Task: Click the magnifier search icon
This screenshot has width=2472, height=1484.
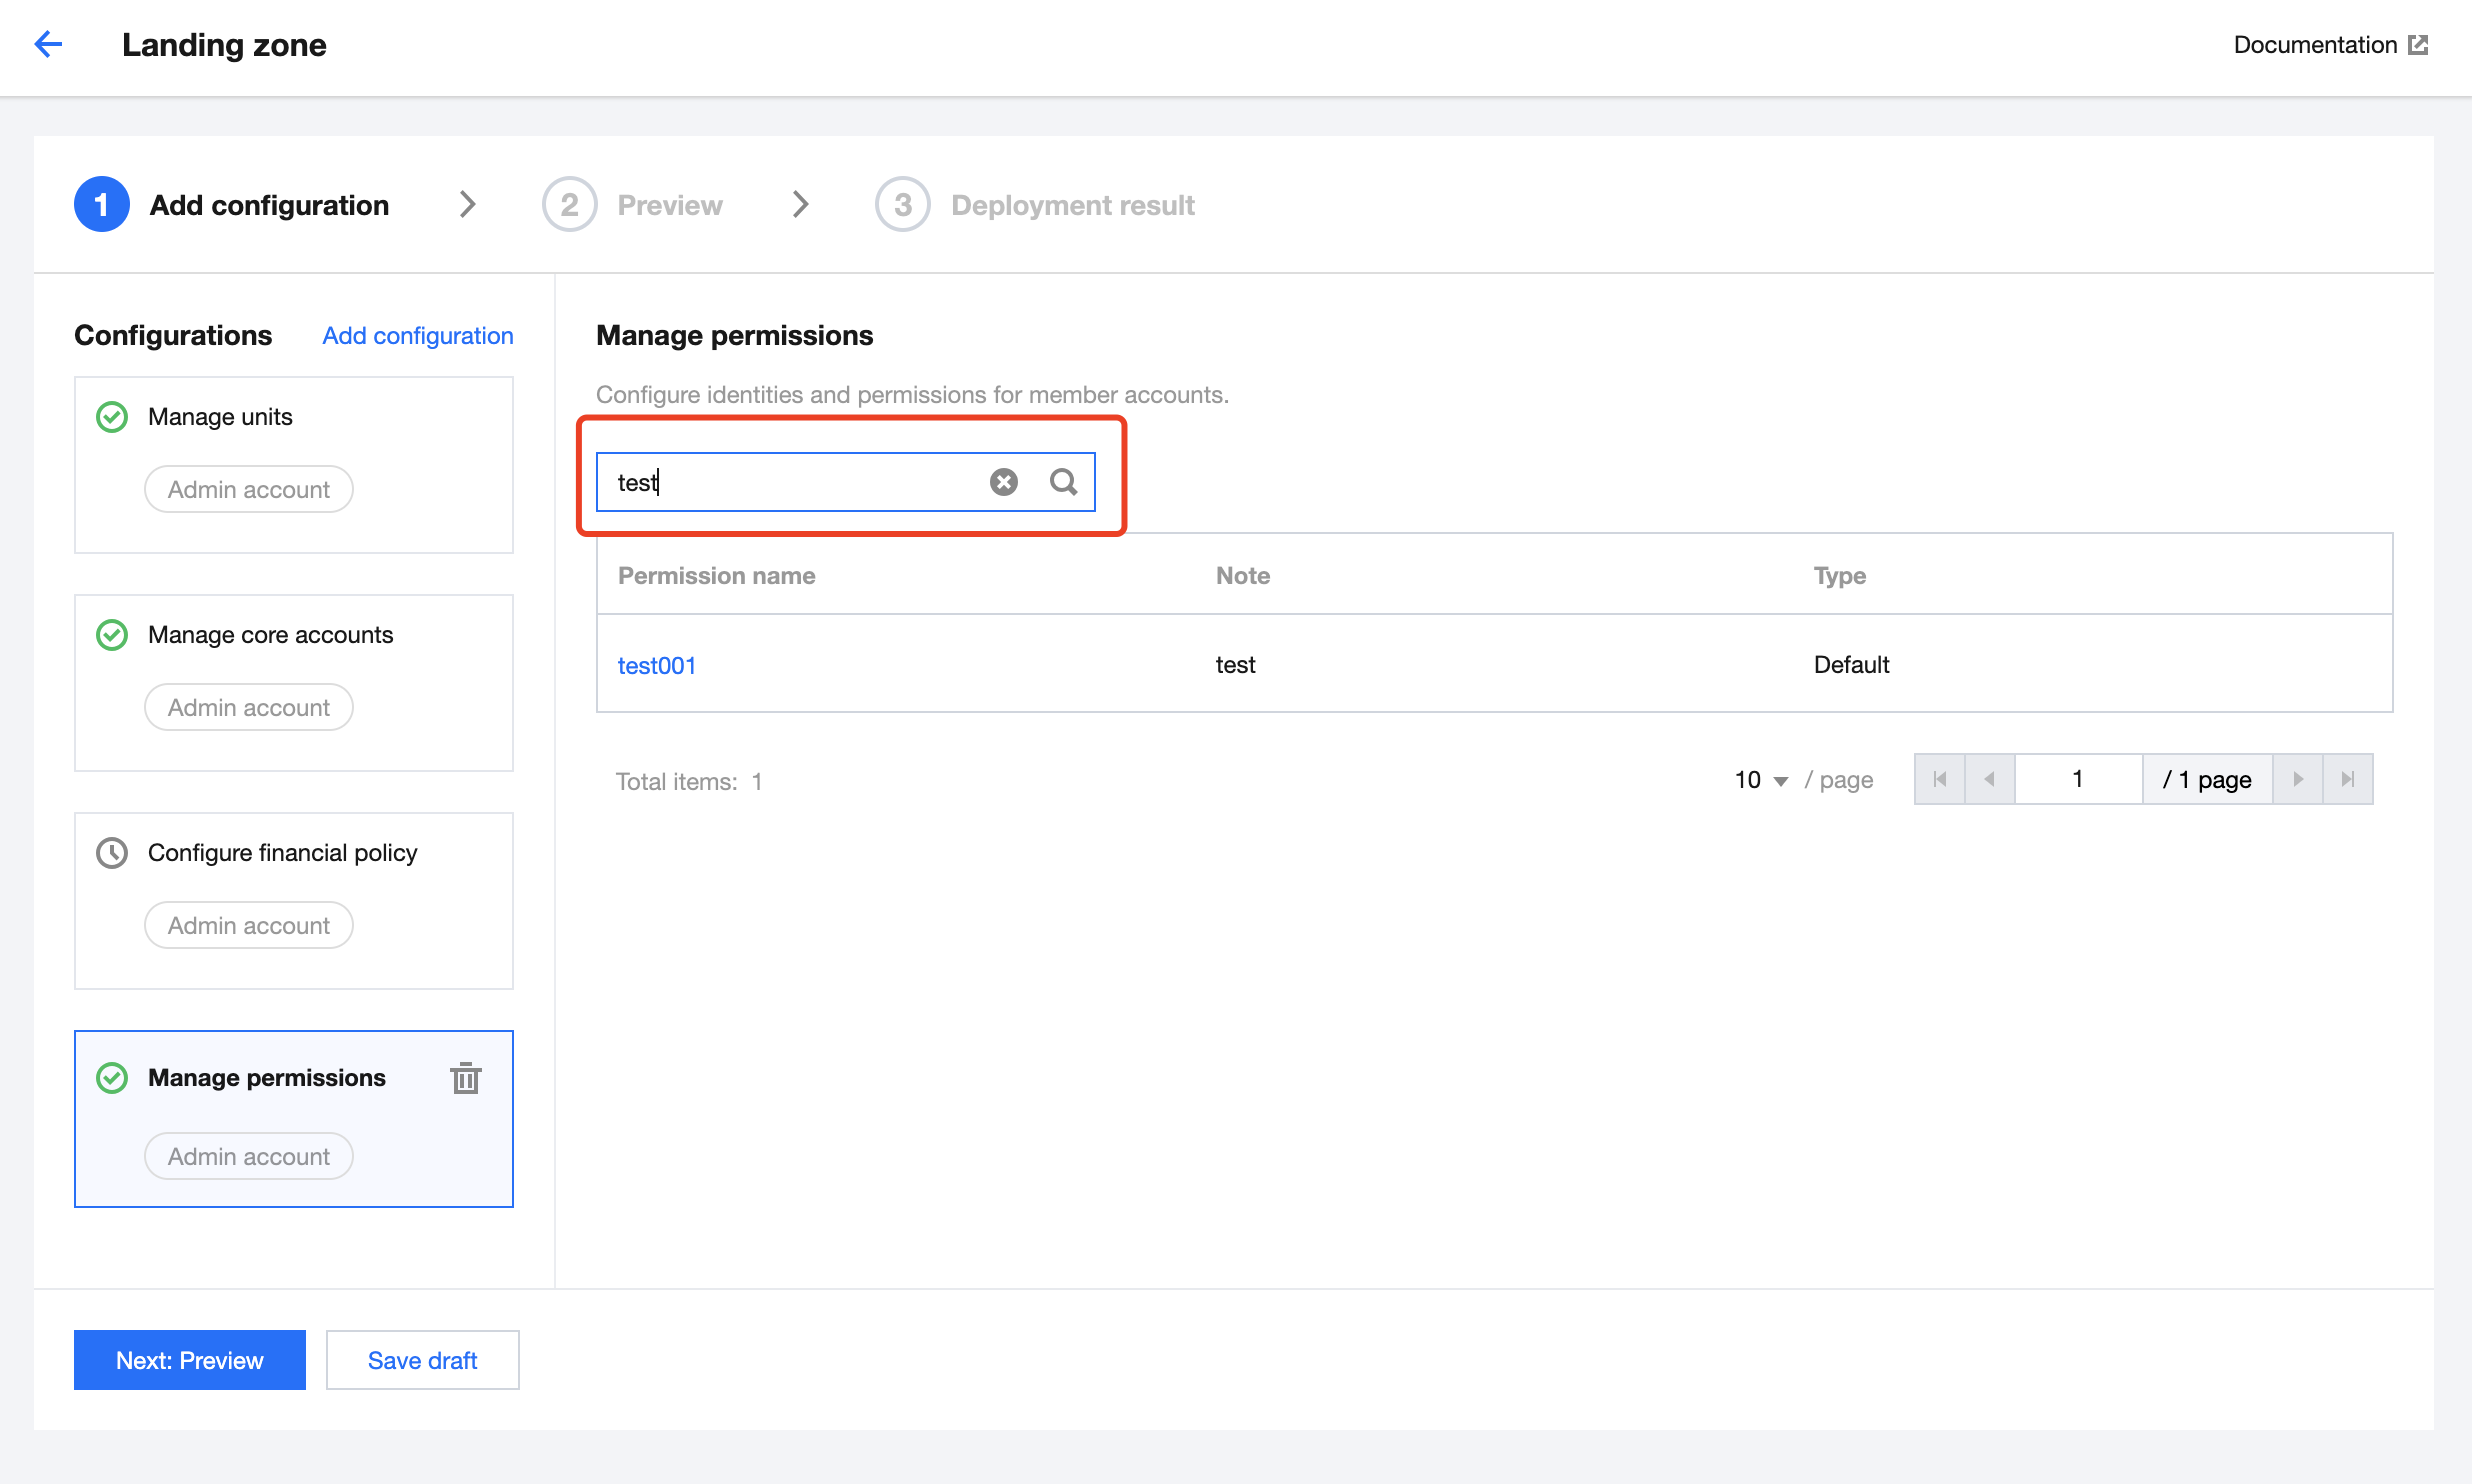Action: [1063, 482]
